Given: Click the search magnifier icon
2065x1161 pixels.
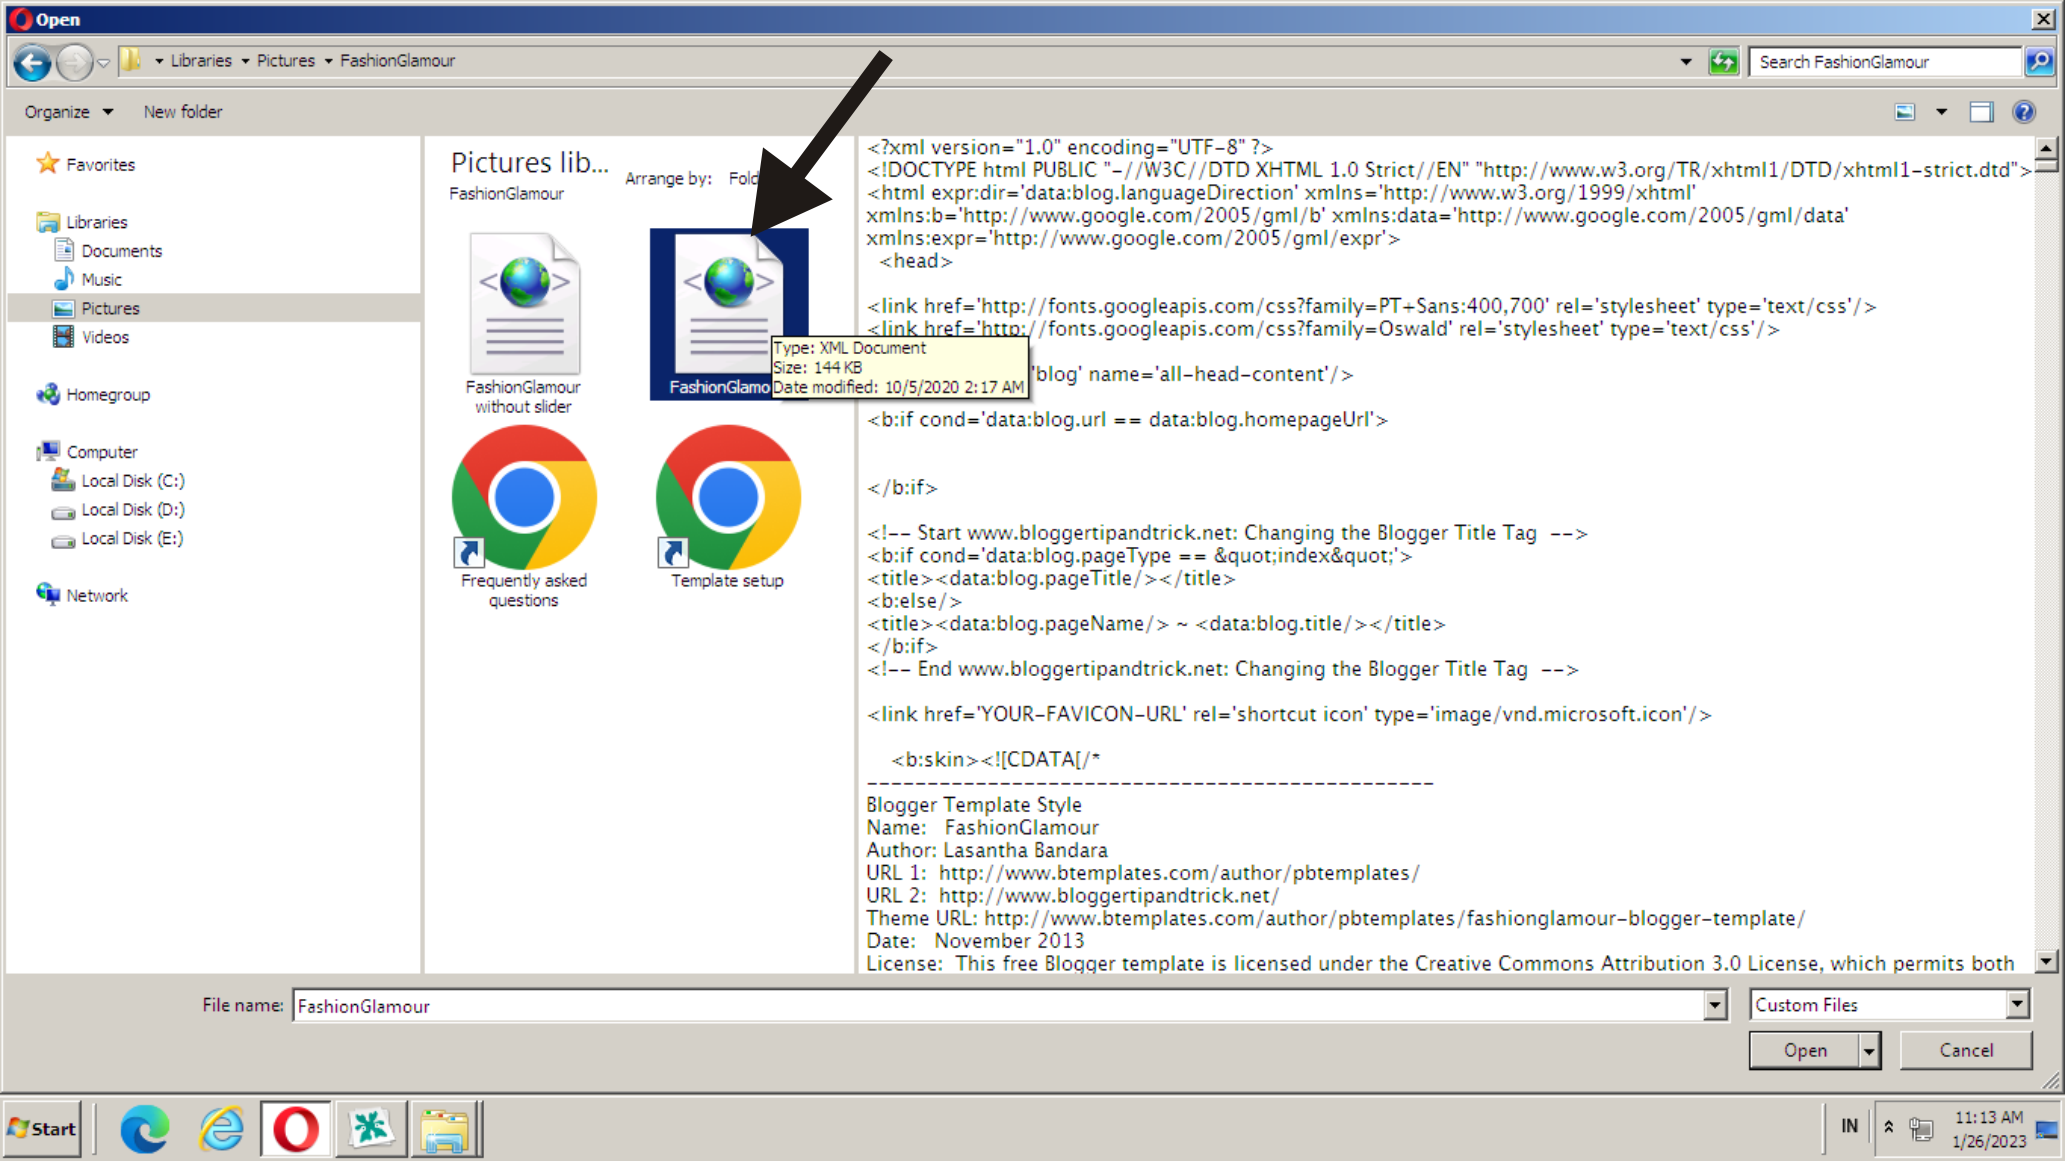Looking at the screenshot, I should click(2039, 62).
